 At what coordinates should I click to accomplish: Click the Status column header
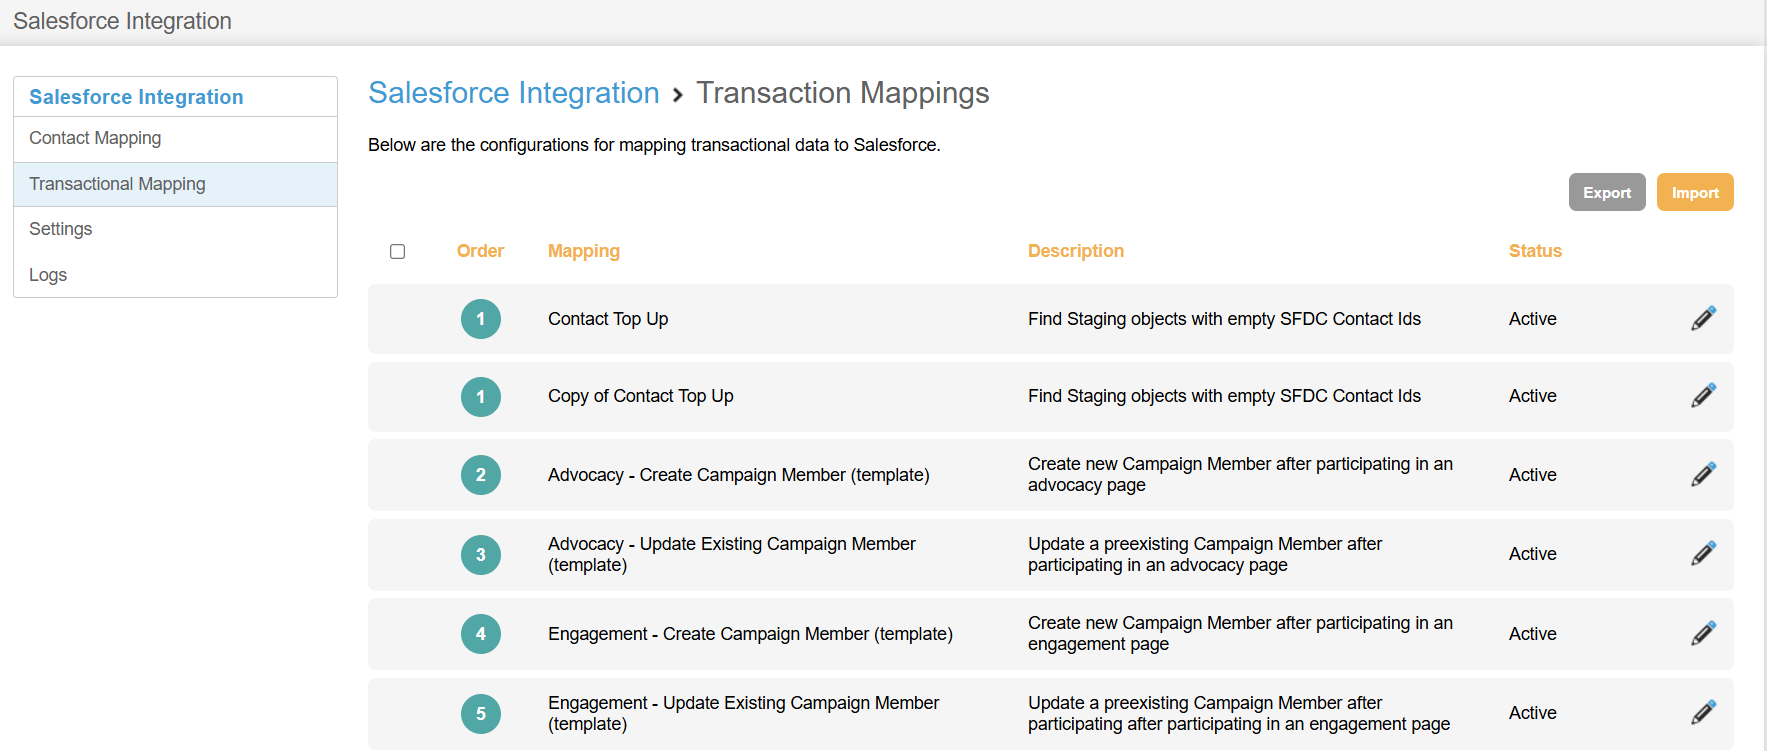(1535, 251)
